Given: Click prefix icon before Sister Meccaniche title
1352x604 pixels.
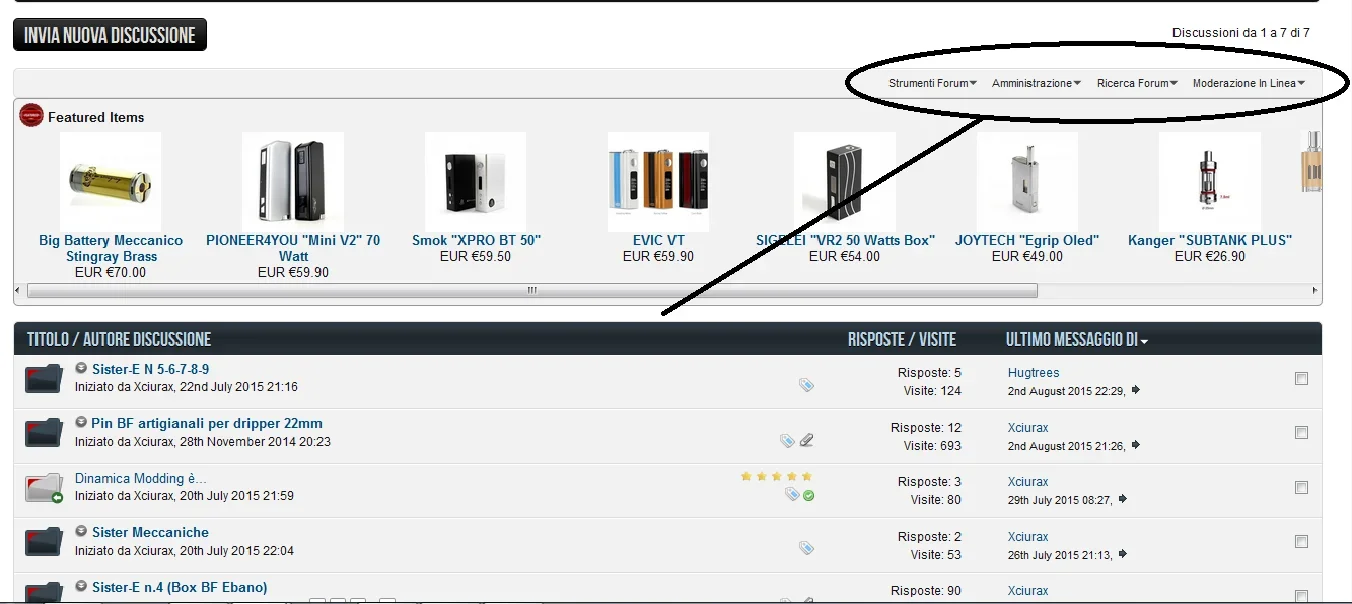Looking at the screenshot, I should coord(81,531).
